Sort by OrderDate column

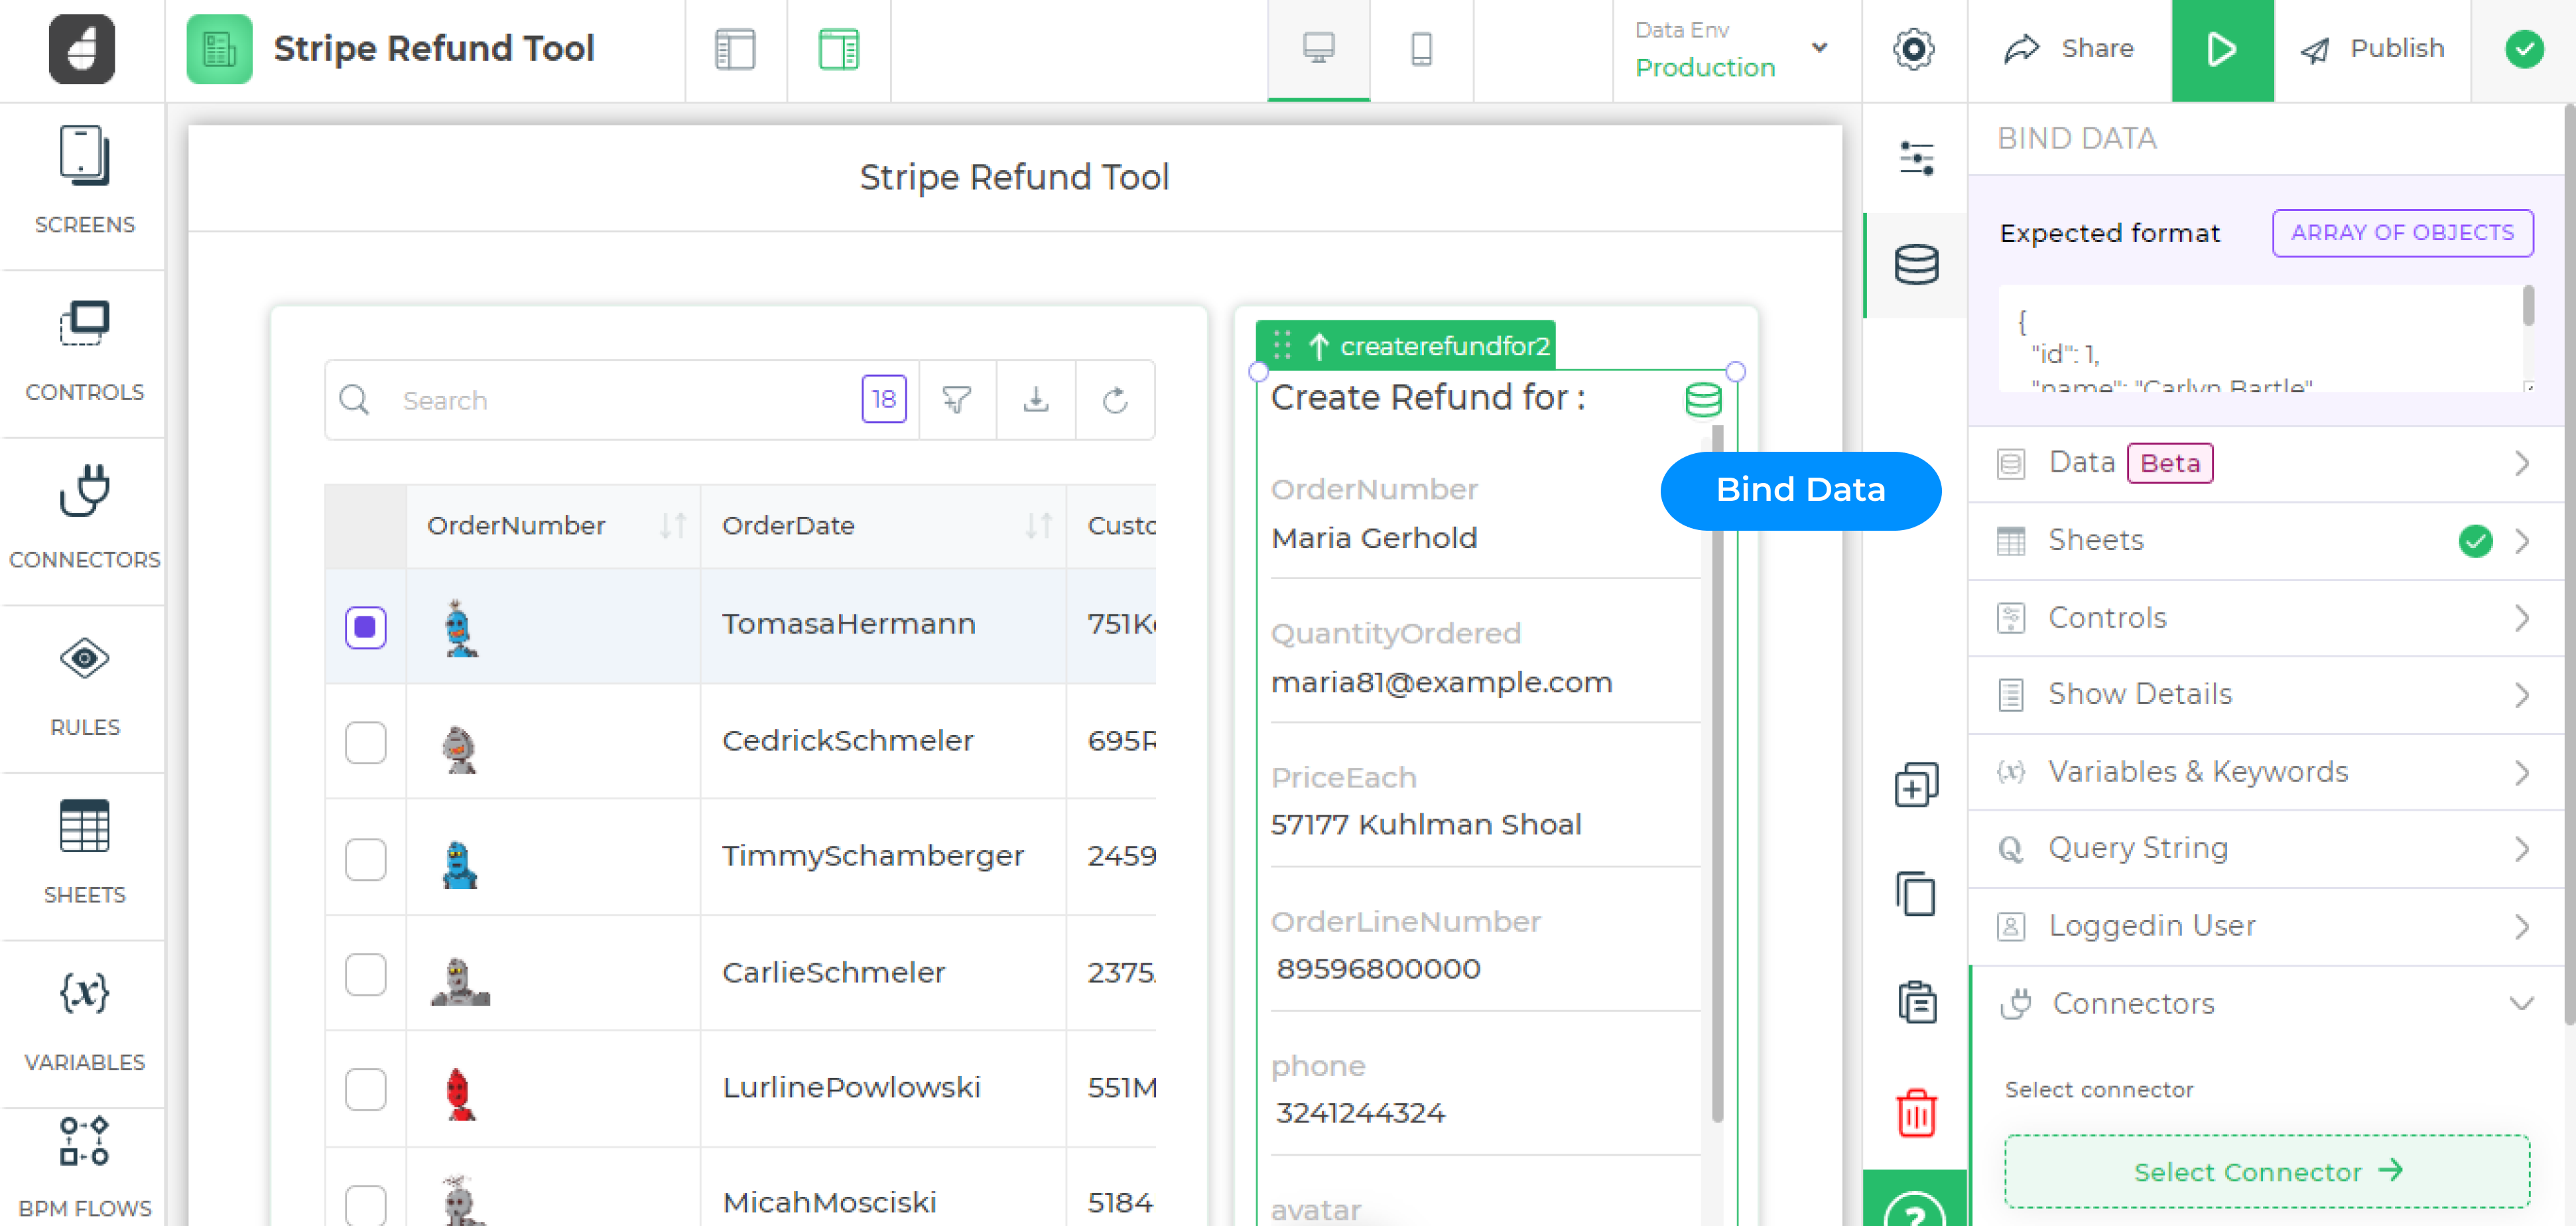click(1038, 525)
